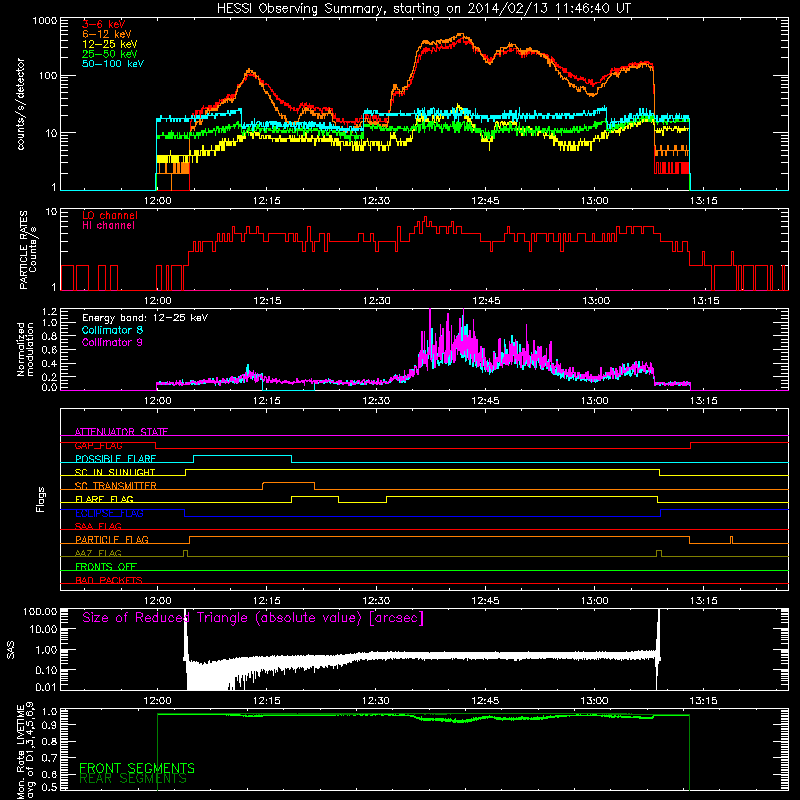800x800 pixels.
Task: Click the 100.00 tick on SAS axis
Action: [x=40, y=611]
